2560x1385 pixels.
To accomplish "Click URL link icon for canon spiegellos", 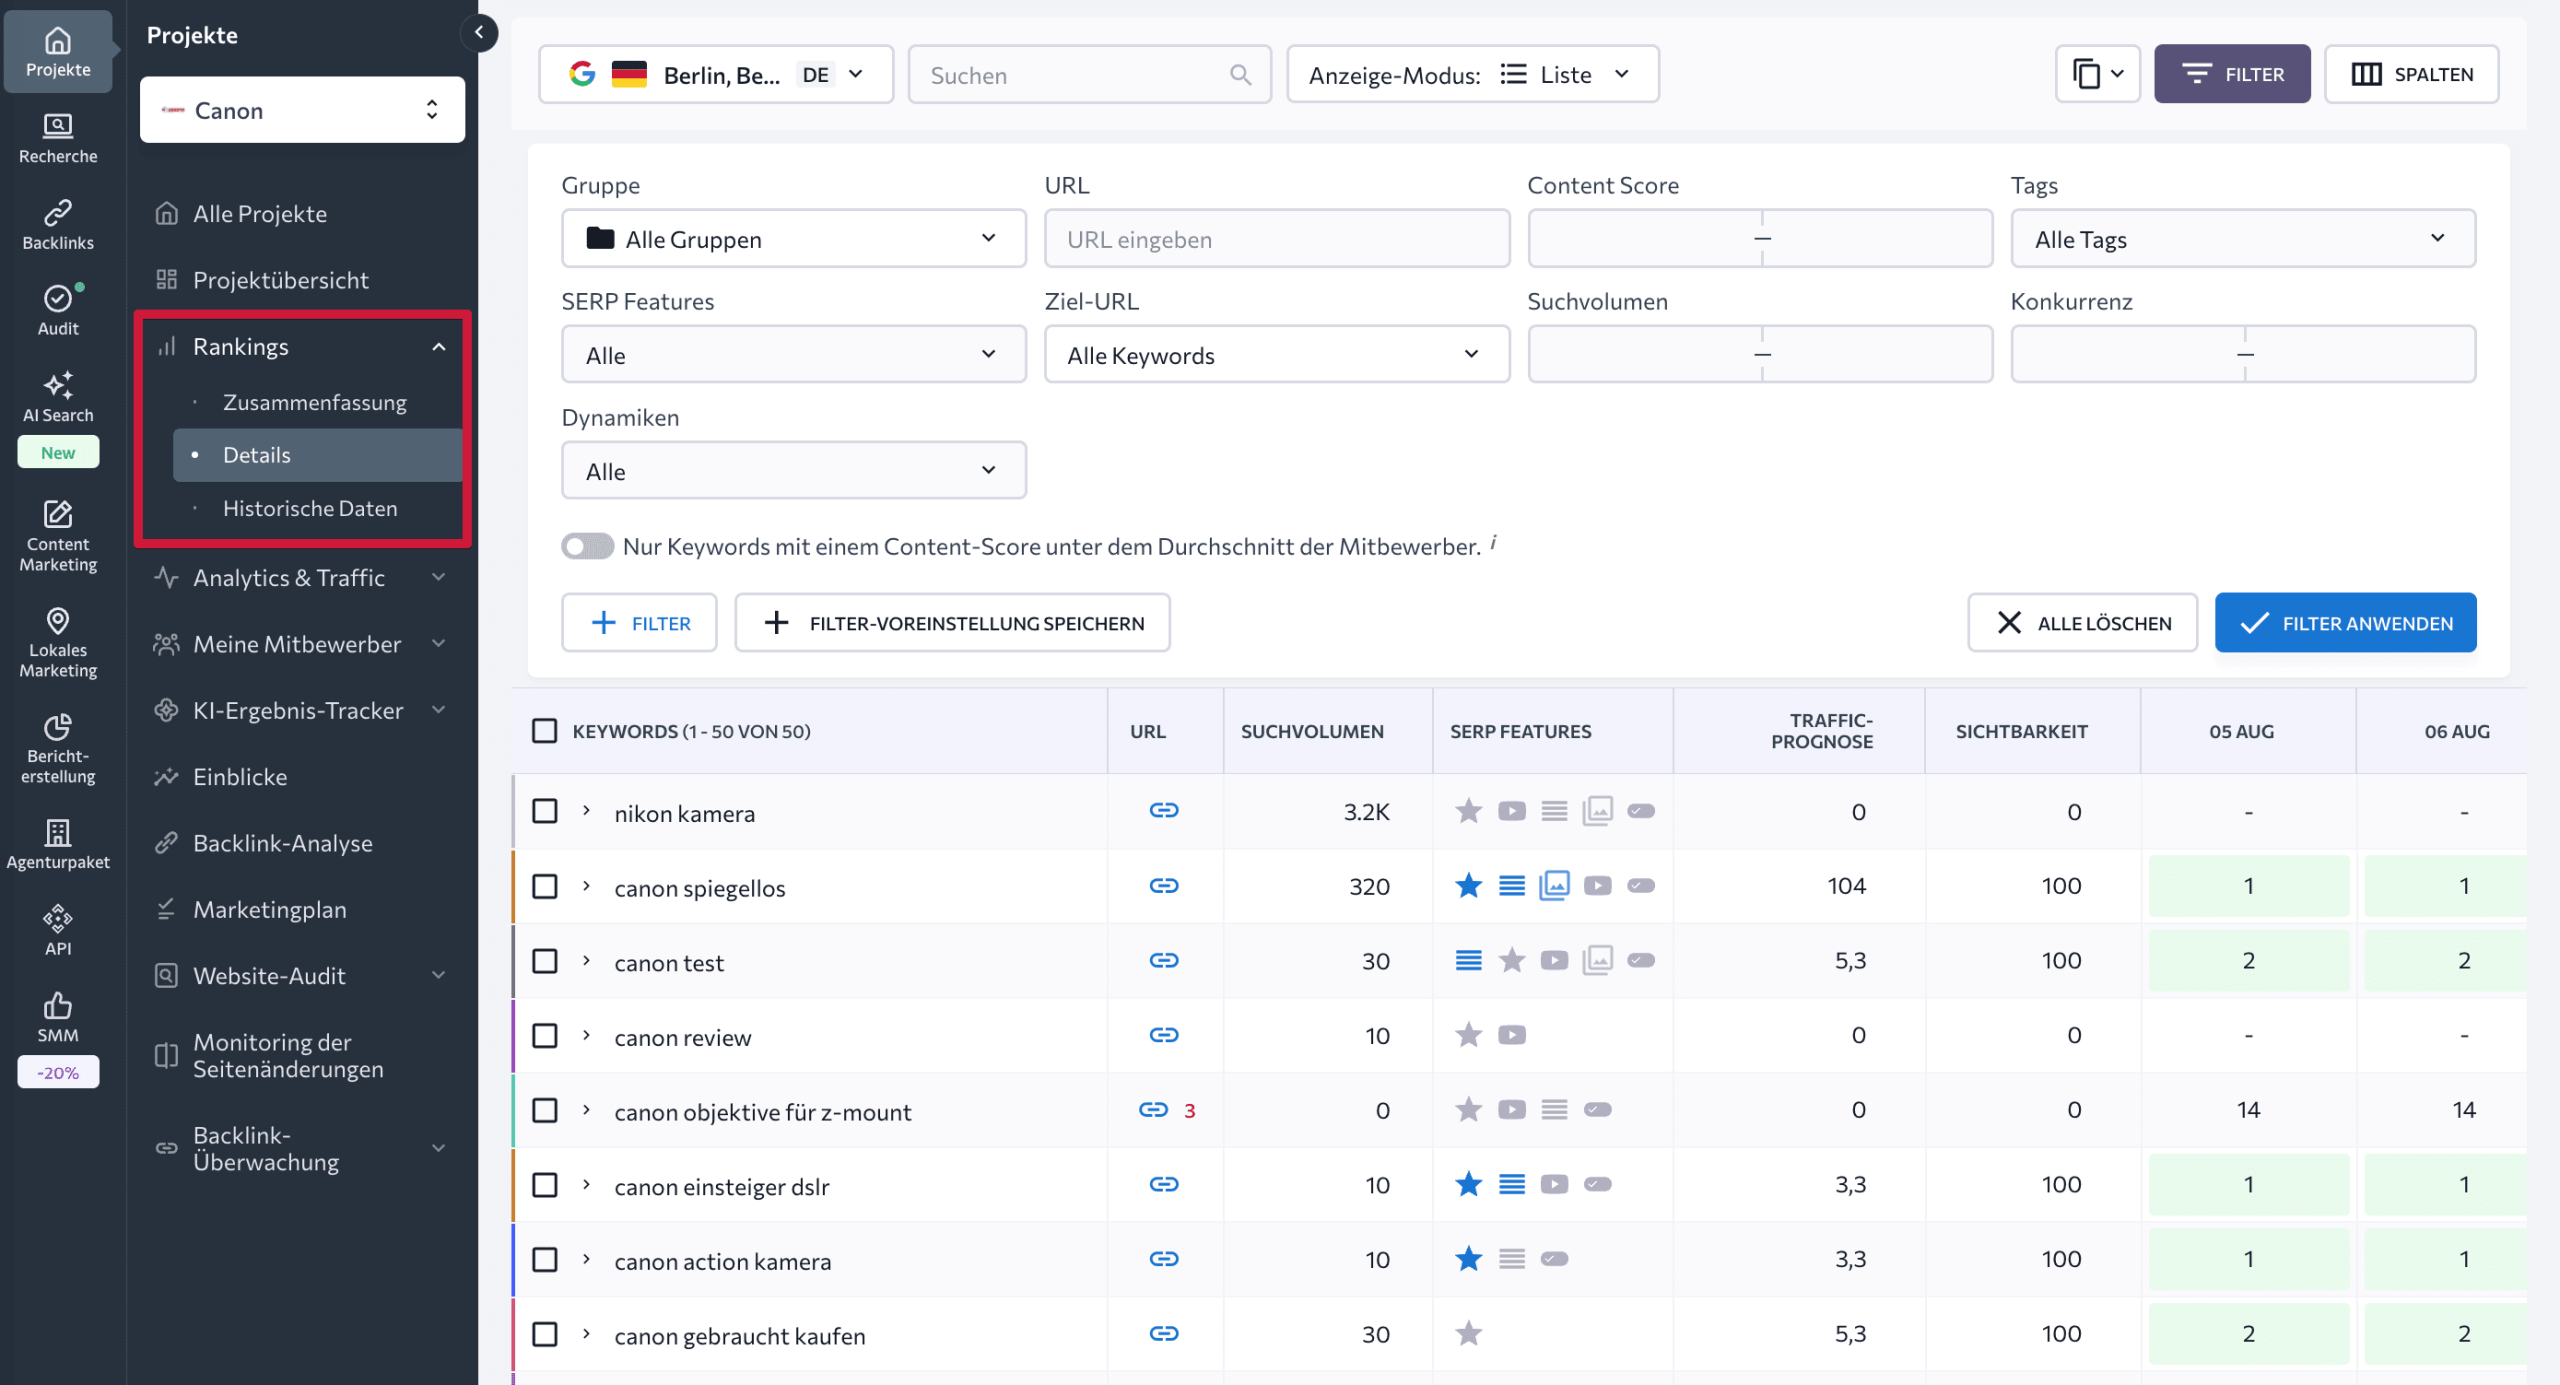I will point(1163,886).
